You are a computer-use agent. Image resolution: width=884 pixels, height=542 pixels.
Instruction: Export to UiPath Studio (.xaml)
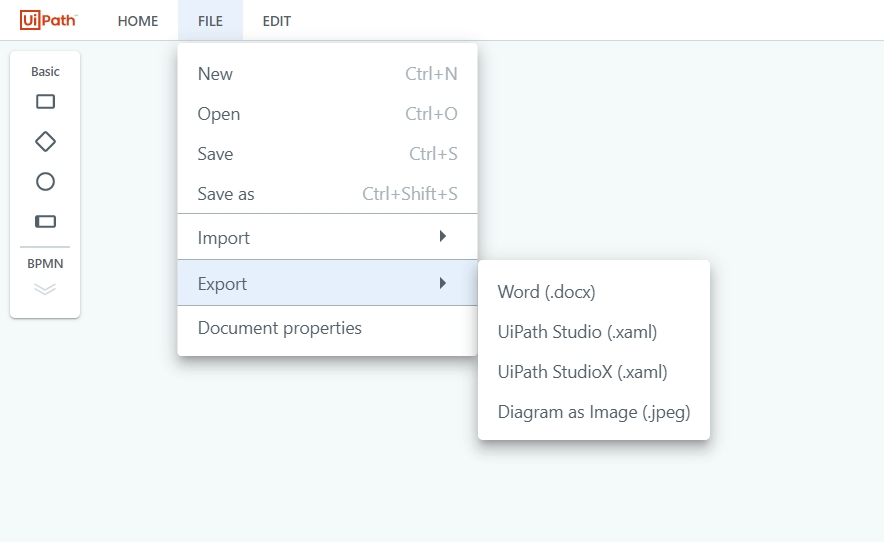(x=594, y=332)
